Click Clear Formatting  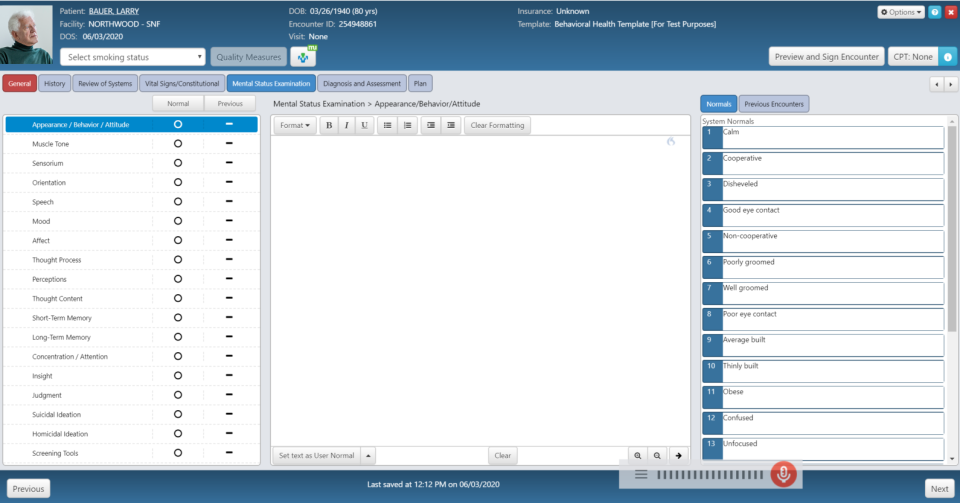coord(497,125)
